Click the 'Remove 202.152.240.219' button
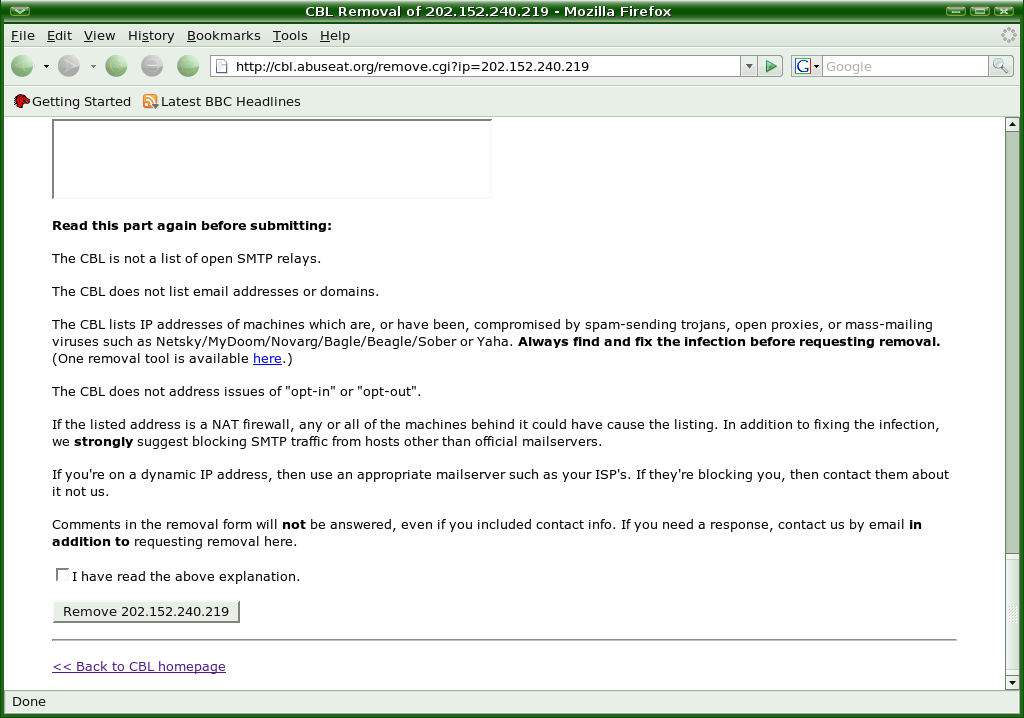The width and height of the screenshot is (1024, 718). 146,612
